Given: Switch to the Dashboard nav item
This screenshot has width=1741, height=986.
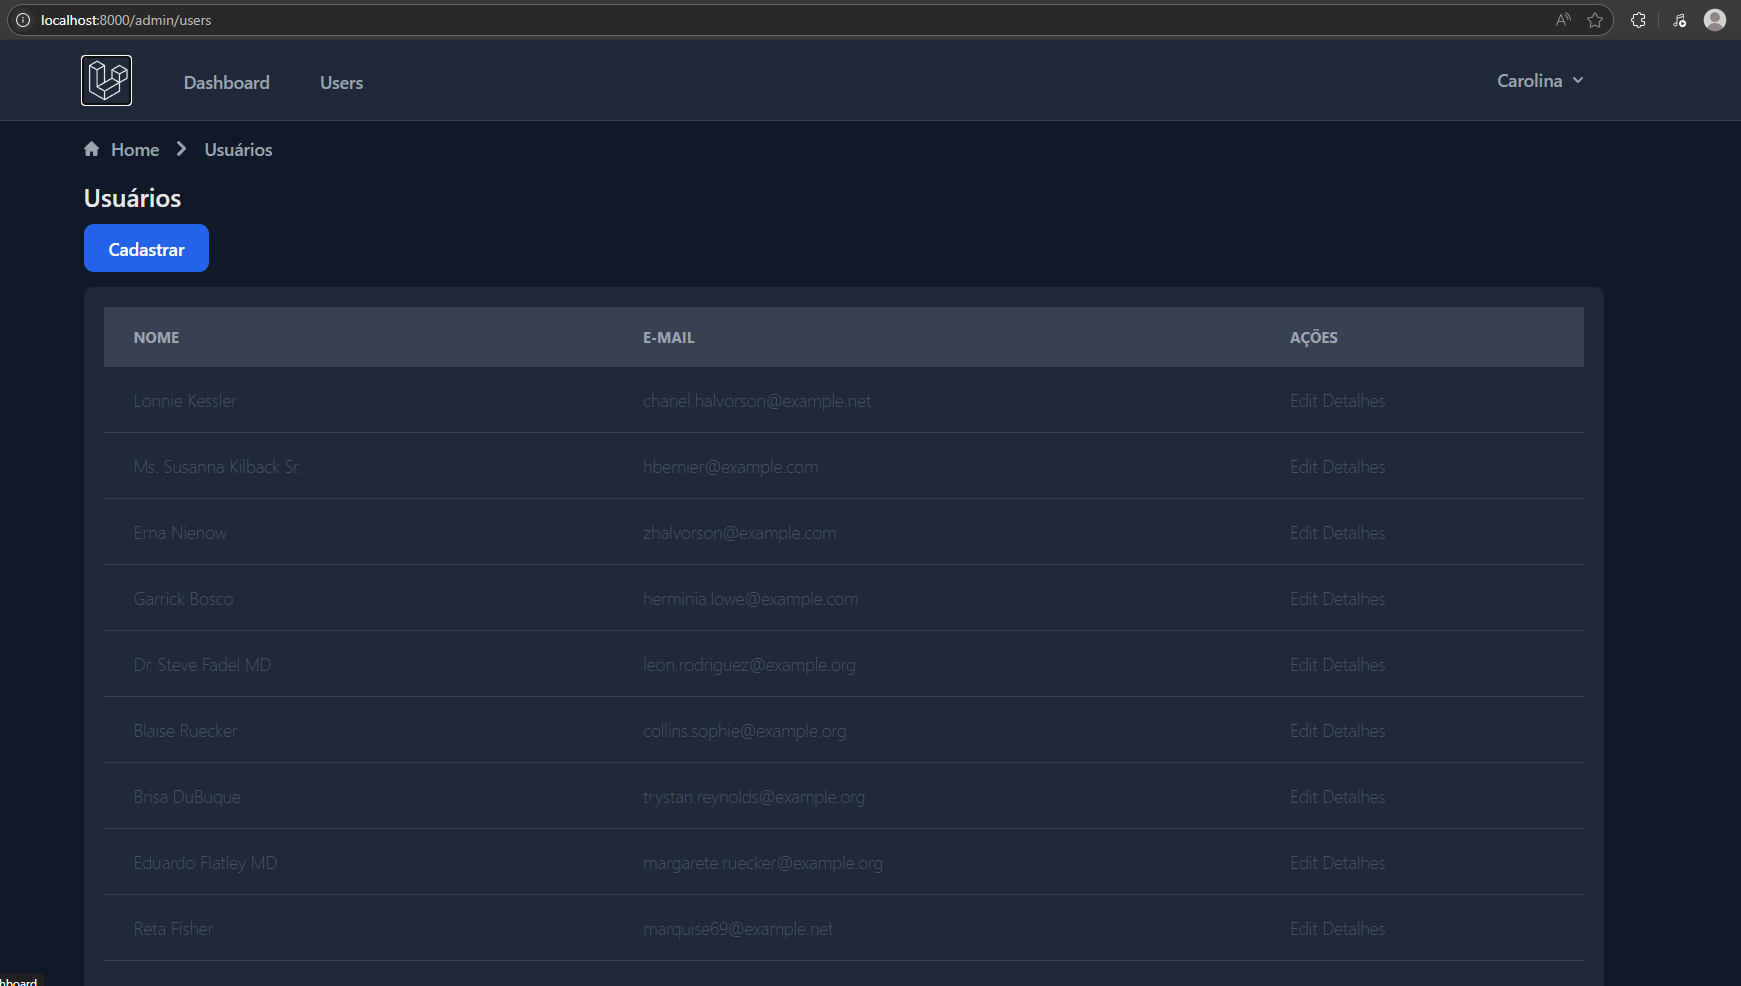Looking at the screenshot, I should [226, 82].
